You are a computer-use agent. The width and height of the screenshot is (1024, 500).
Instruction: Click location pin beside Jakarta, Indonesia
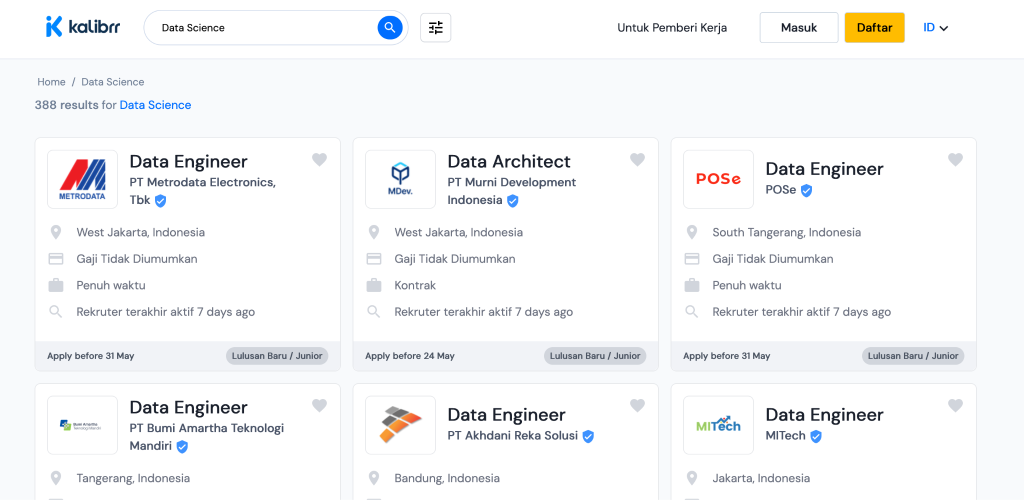(692, 478)
